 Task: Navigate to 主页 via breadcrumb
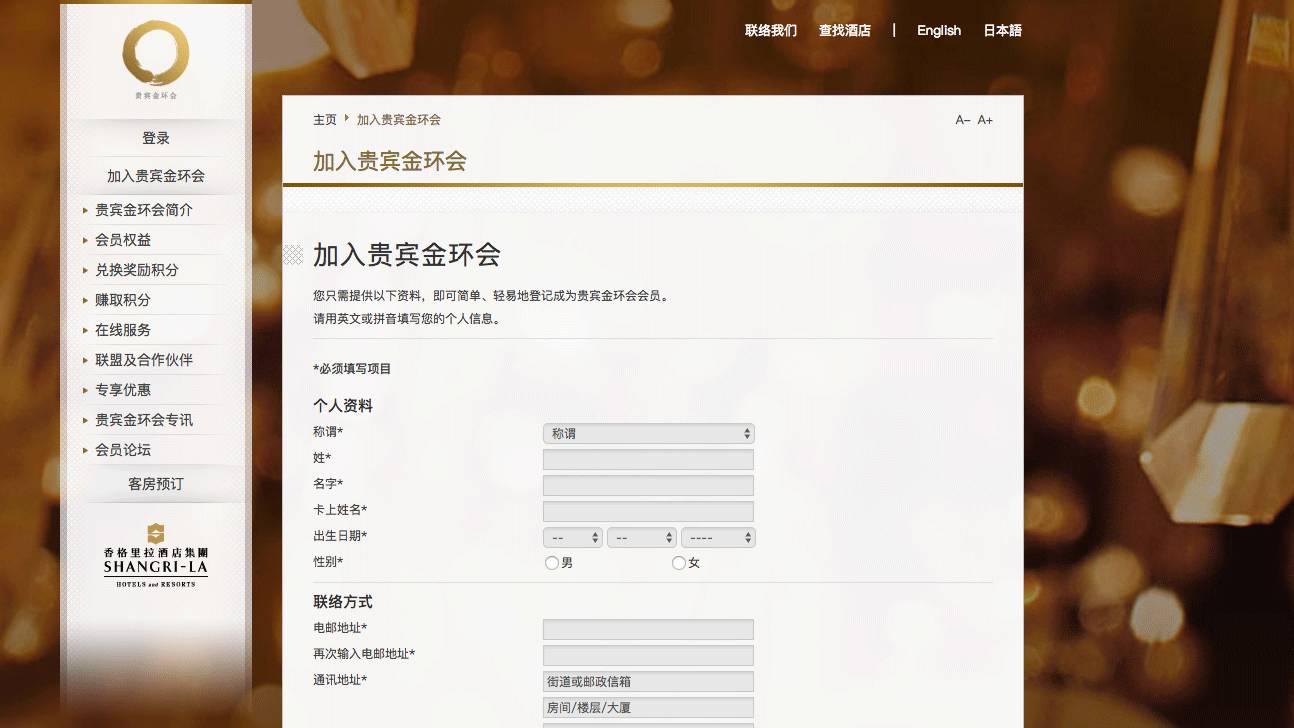[323, 119]
